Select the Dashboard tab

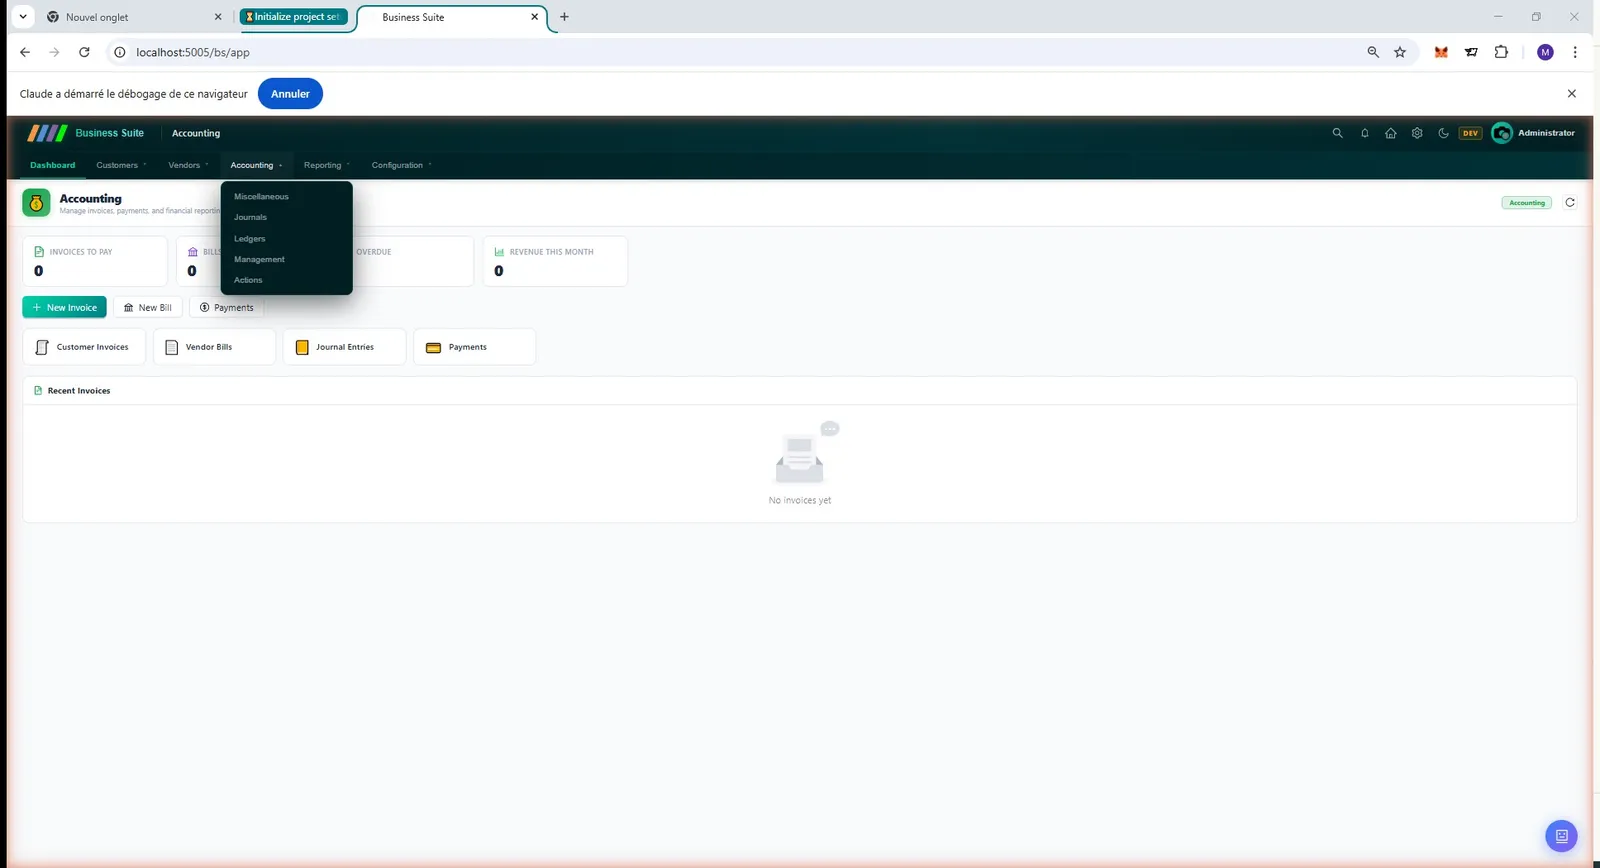pyautogui.click(x=52, y=165)
